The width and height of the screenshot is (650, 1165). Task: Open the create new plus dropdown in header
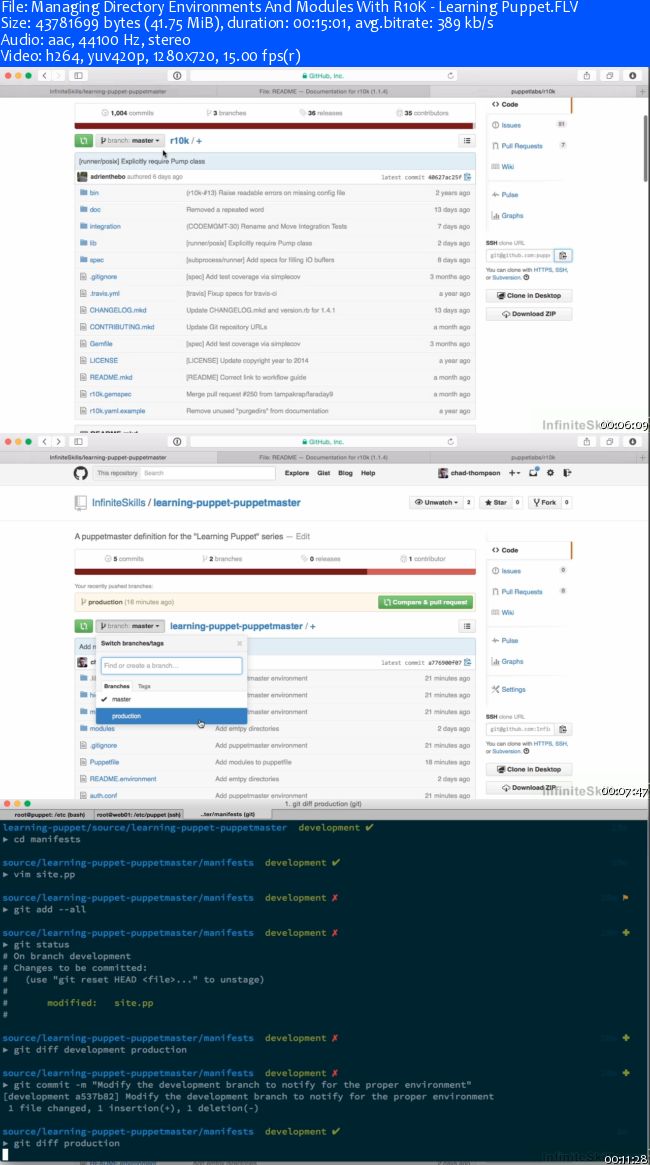(515, 473)
